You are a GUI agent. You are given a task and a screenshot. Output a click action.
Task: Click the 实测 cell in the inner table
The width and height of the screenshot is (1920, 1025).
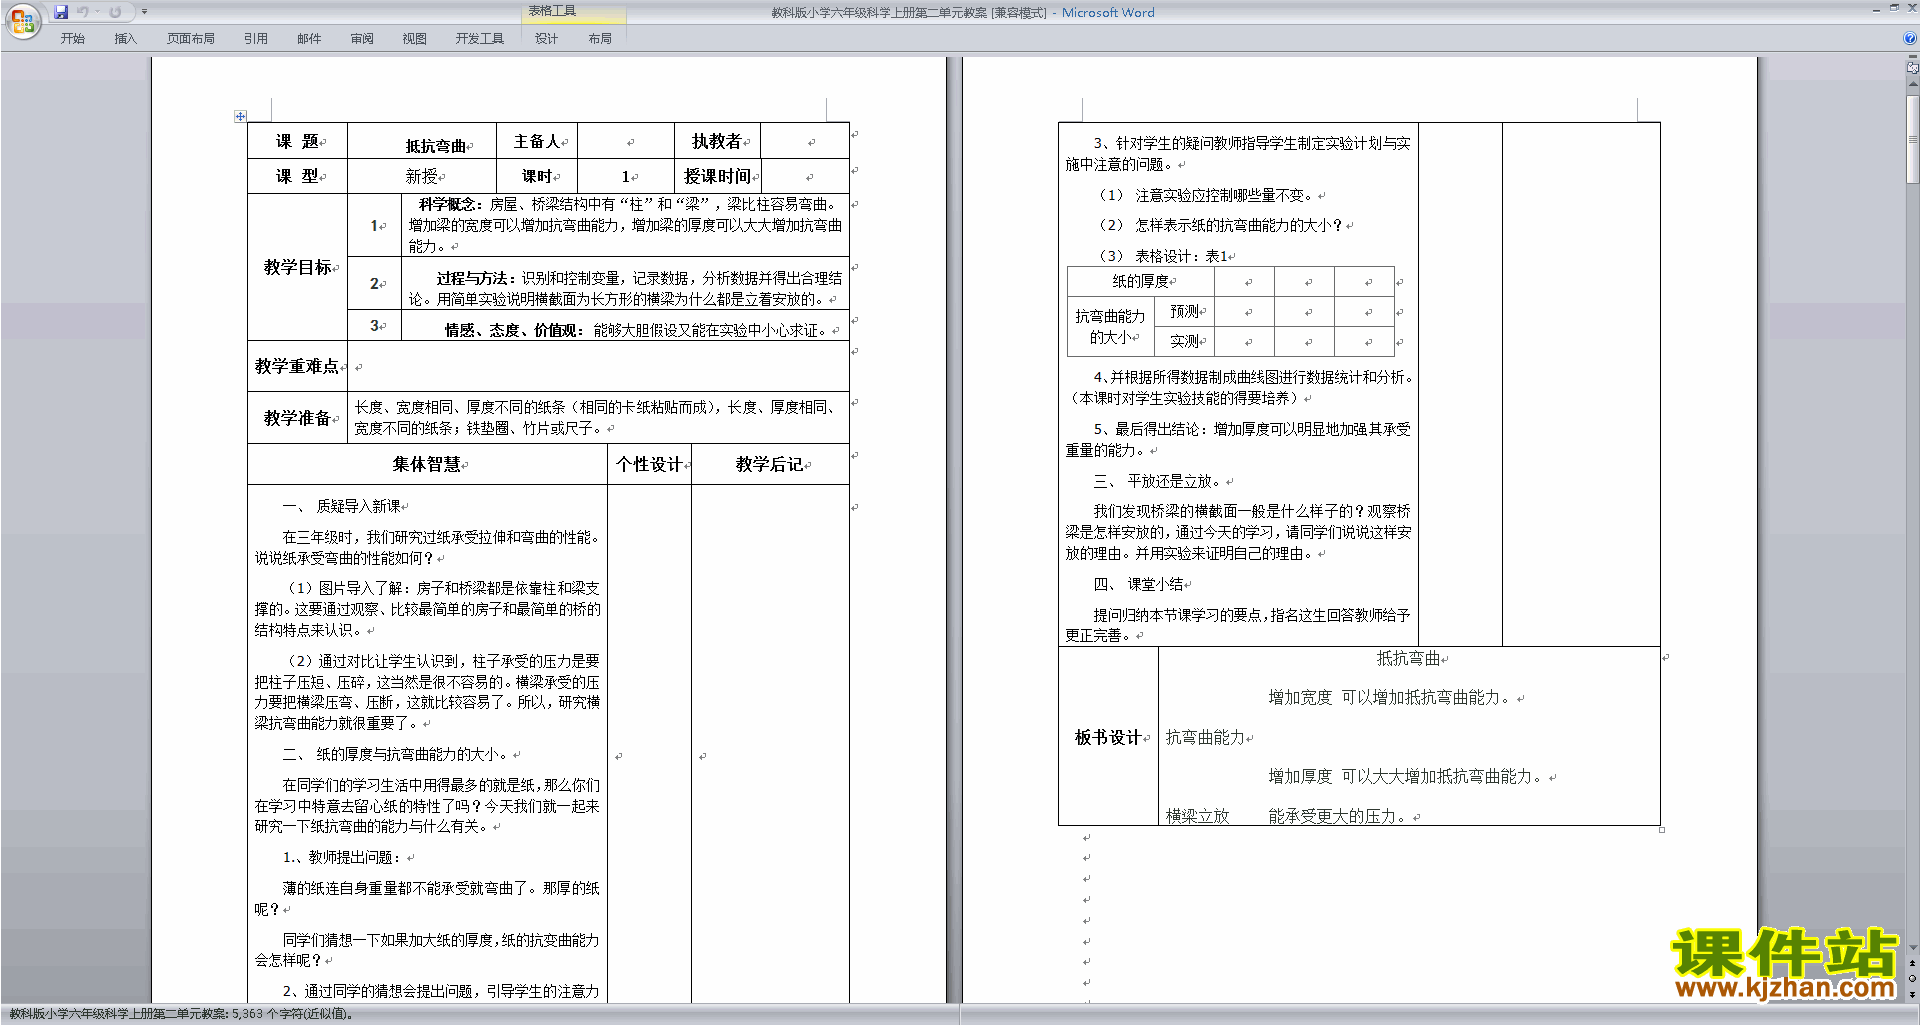click(1185, 342)
